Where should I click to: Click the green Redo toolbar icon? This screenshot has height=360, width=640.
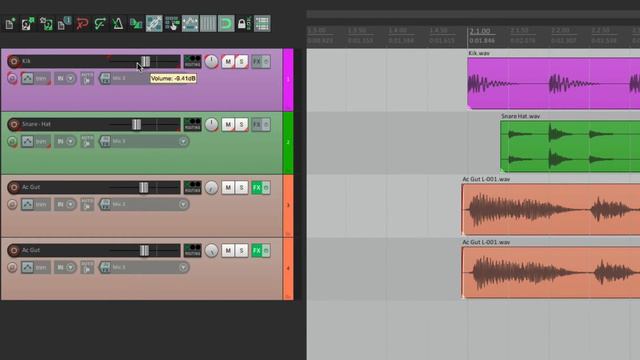pos(100,24)
